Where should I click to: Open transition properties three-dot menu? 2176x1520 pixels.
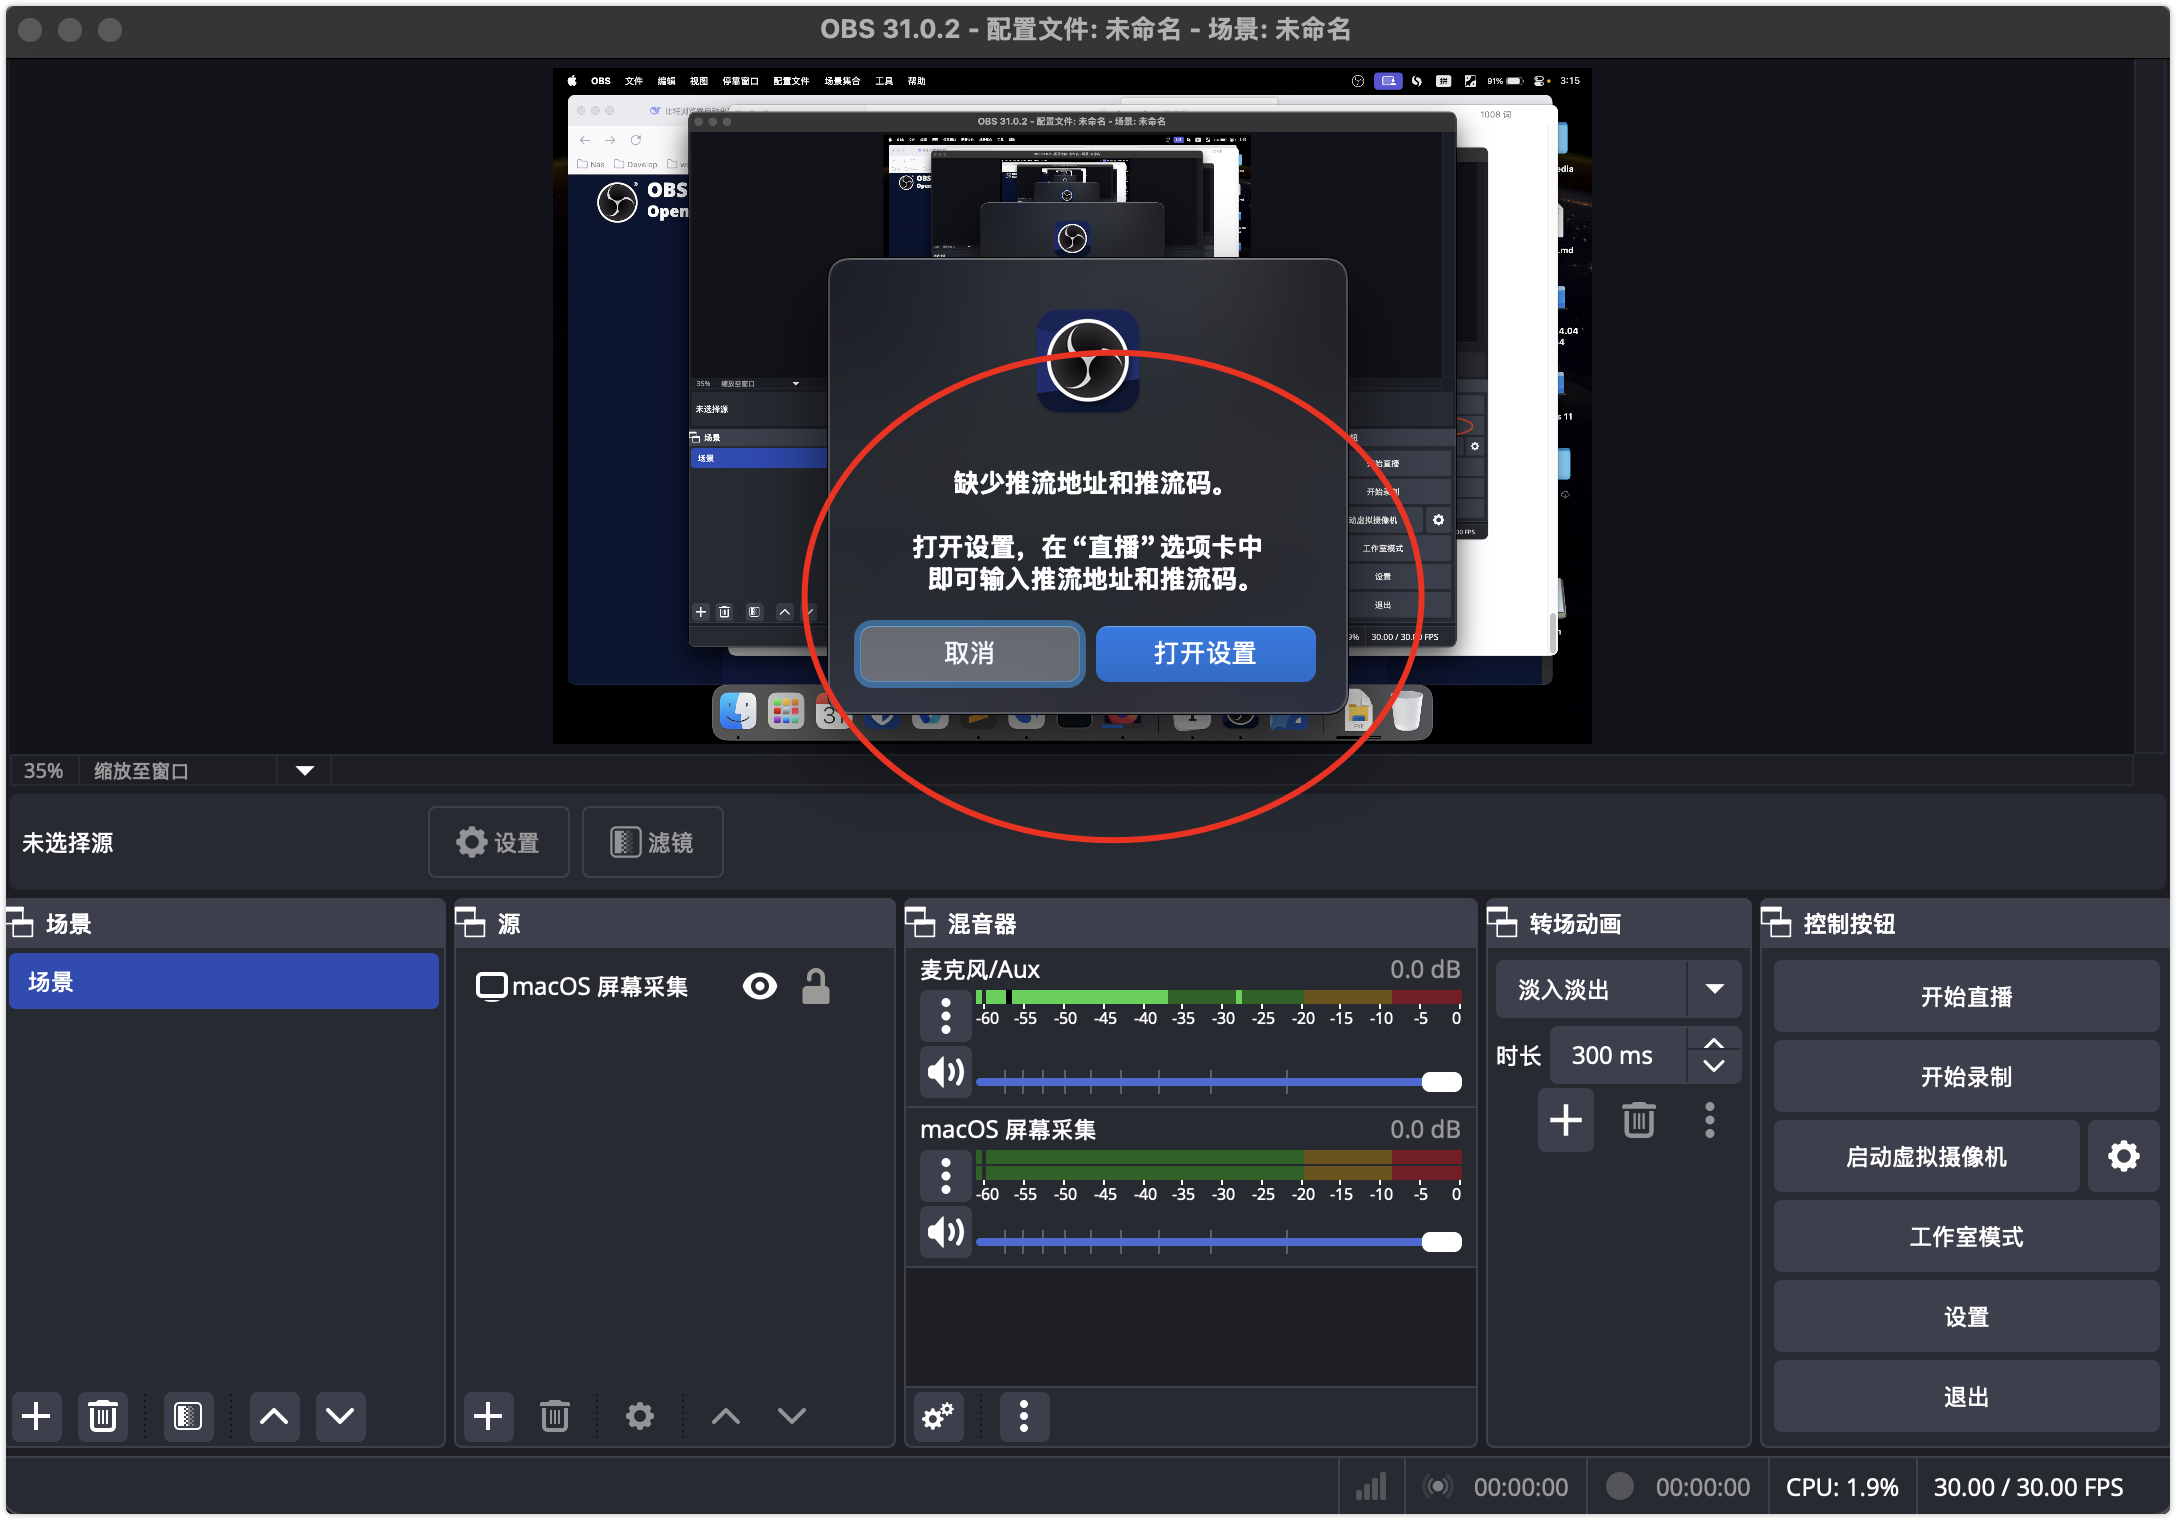(x=1710, y=1120)
